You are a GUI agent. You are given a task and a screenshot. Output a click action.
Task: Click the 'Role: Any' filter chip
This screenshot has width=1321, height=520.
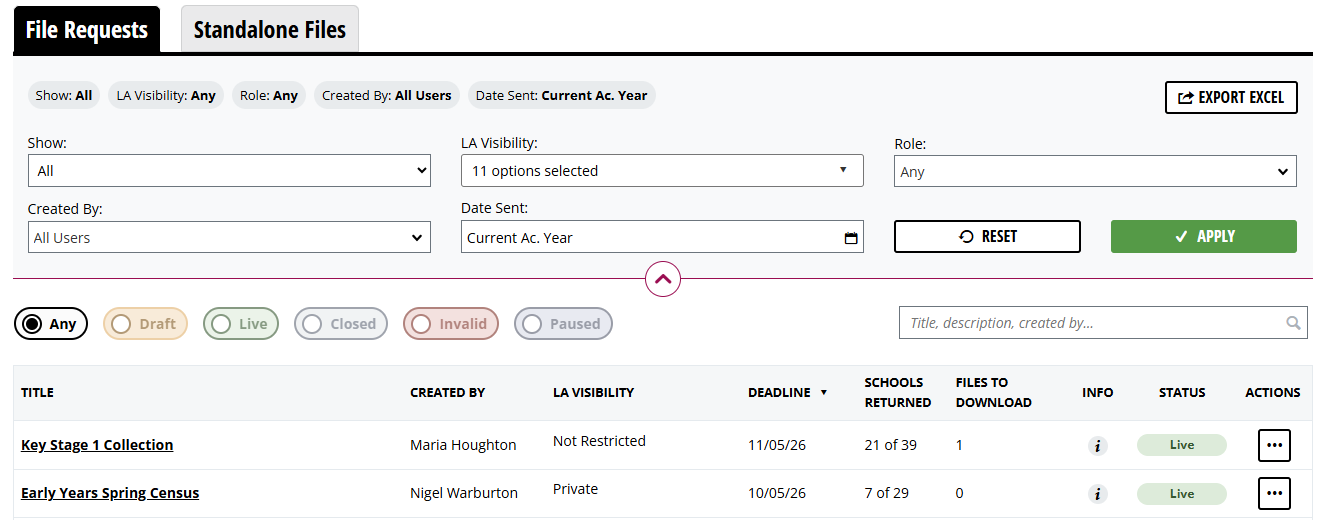[x=269, y=96]
